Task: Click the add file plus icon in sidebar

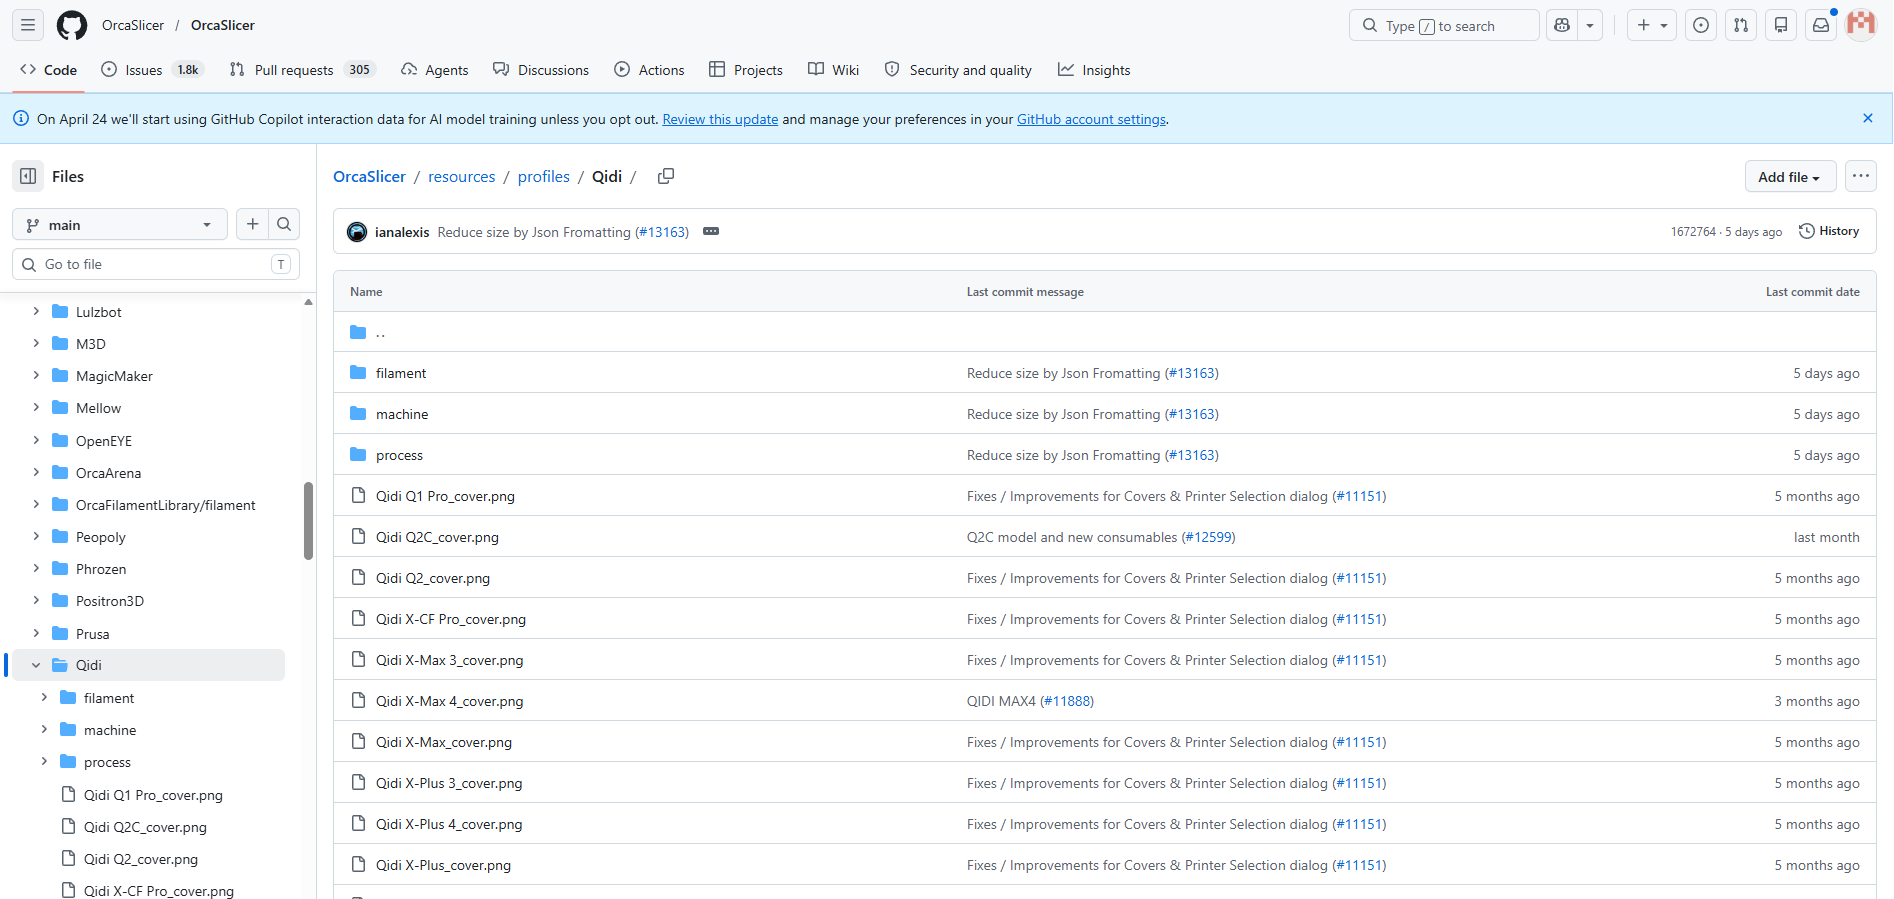Action: [252, 224]
